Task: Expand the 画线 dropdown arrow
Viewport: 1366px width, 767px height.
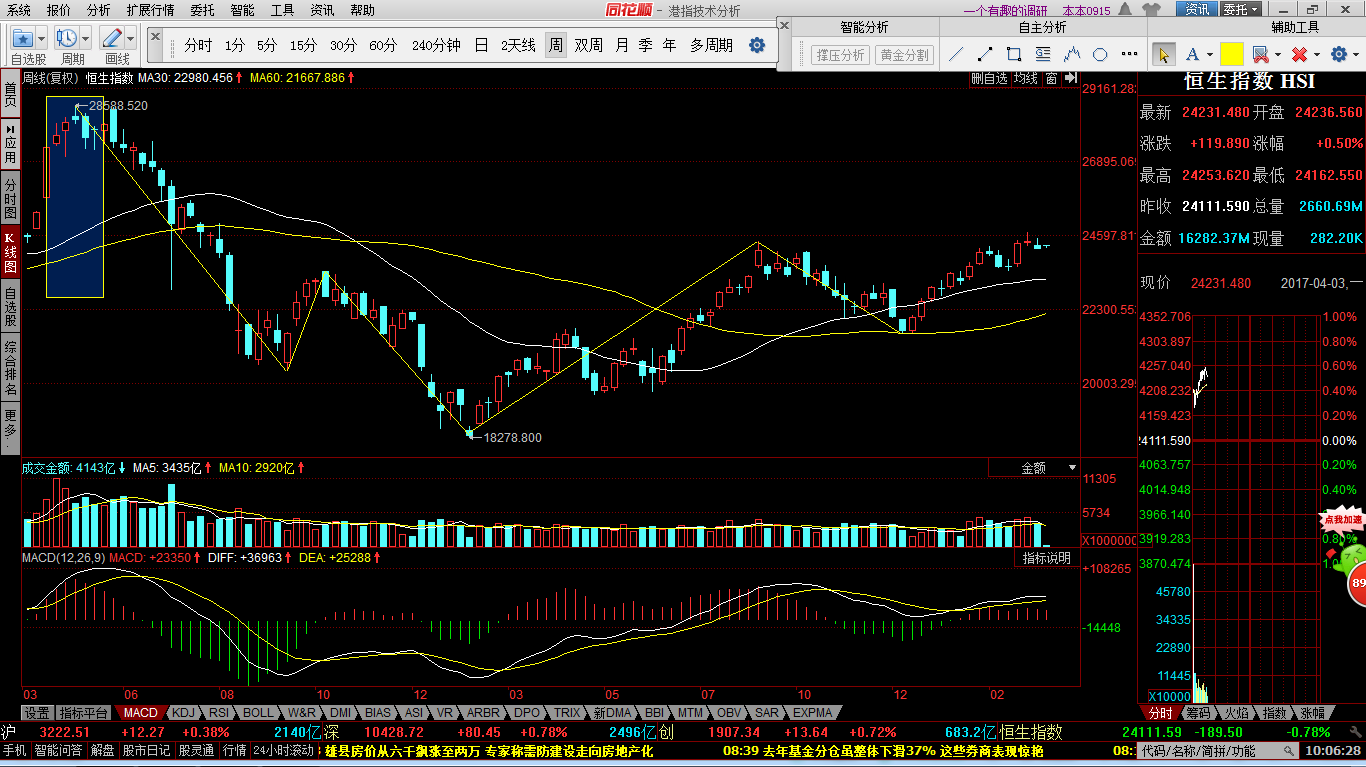Action: 131,38
